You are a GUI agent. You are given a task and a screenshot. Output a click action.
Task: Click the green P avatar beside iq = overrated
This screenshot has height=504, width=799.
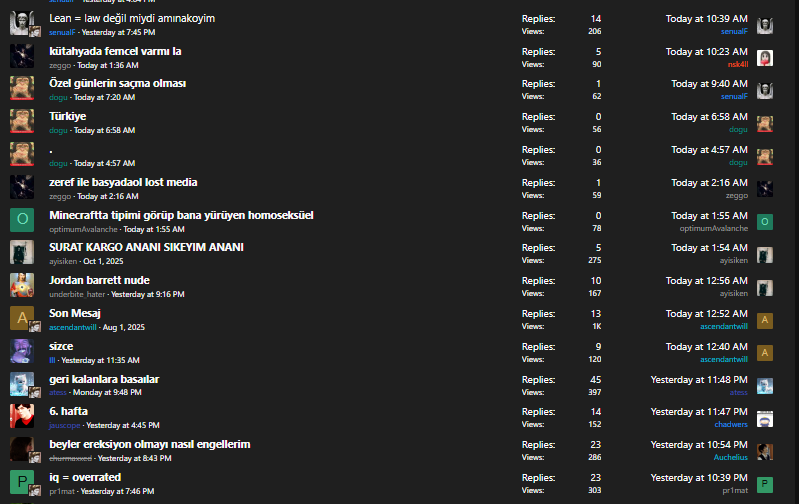coord(22,482)
